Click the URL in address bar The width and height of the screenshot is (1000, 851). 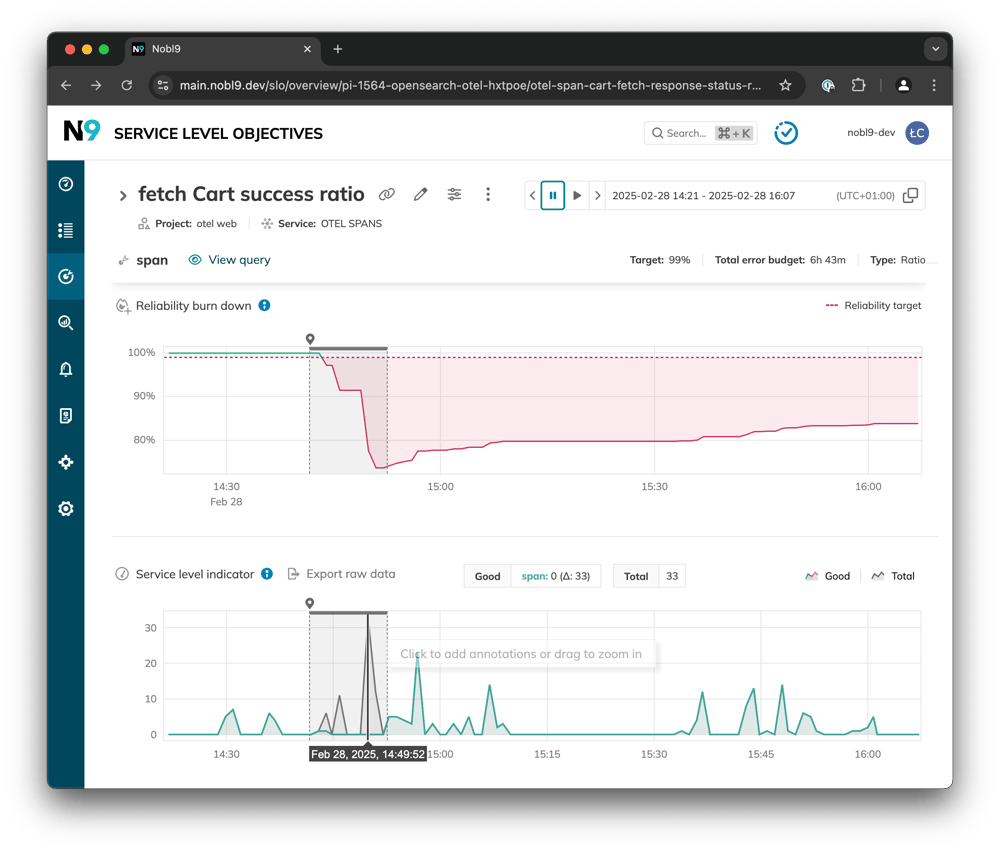pyautogui.click(x=471, y=85)
